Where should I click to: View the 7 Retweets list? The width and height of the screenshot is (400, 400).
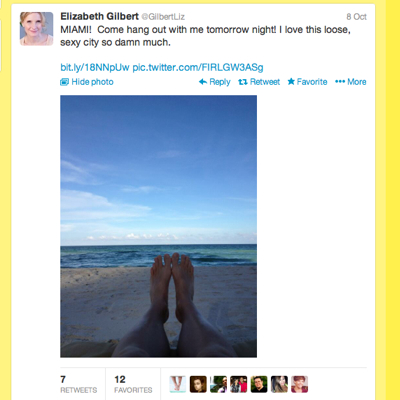(x=79, y=384)
